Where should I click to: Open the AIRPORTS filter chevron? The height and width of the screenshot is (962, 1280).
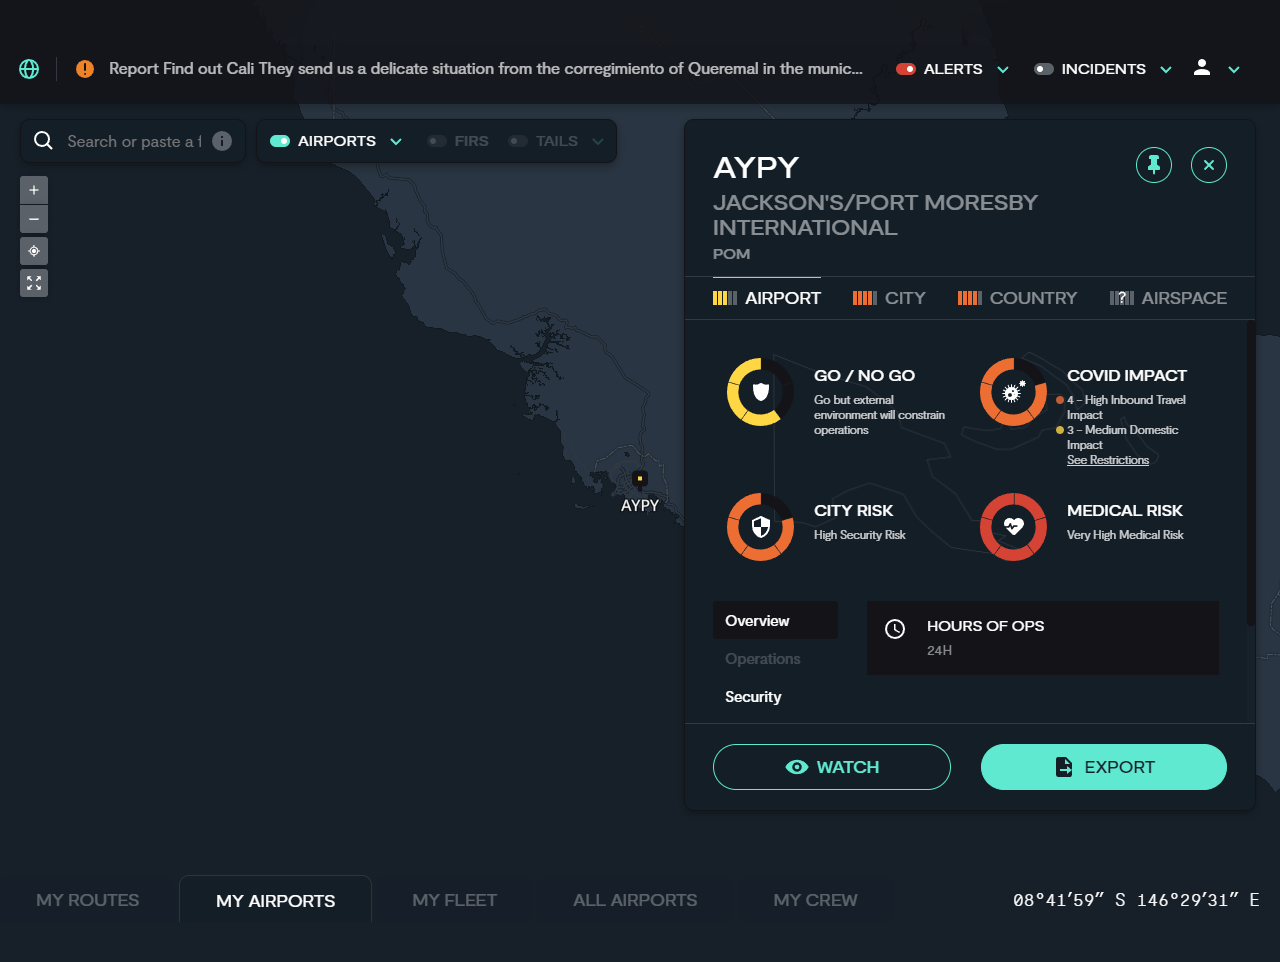tap(397, 141)
